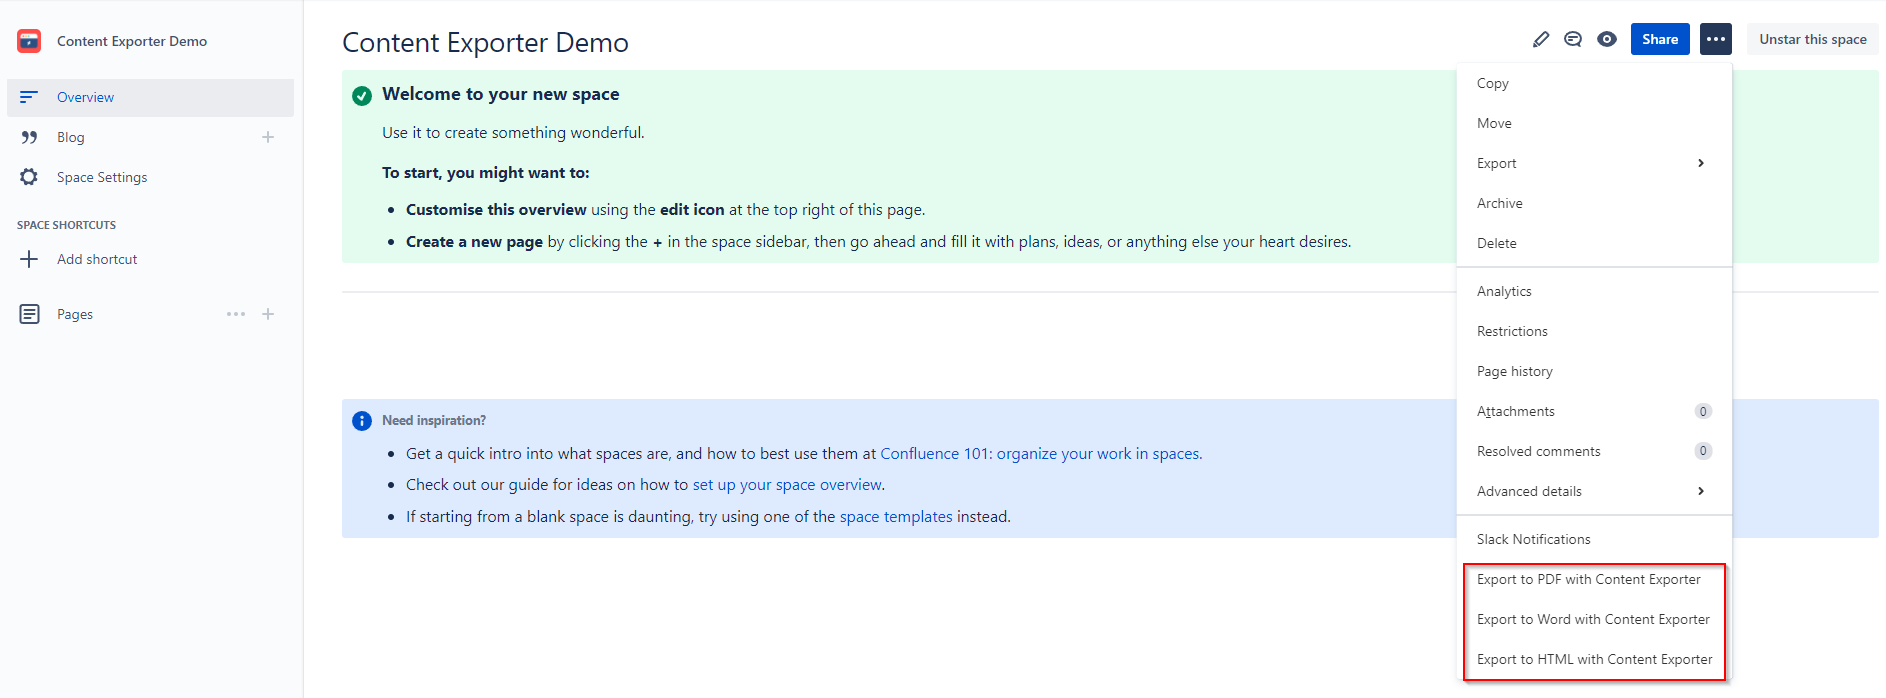
Task: Select Export to Word with Content Exporter
Action: (1593, 619)
